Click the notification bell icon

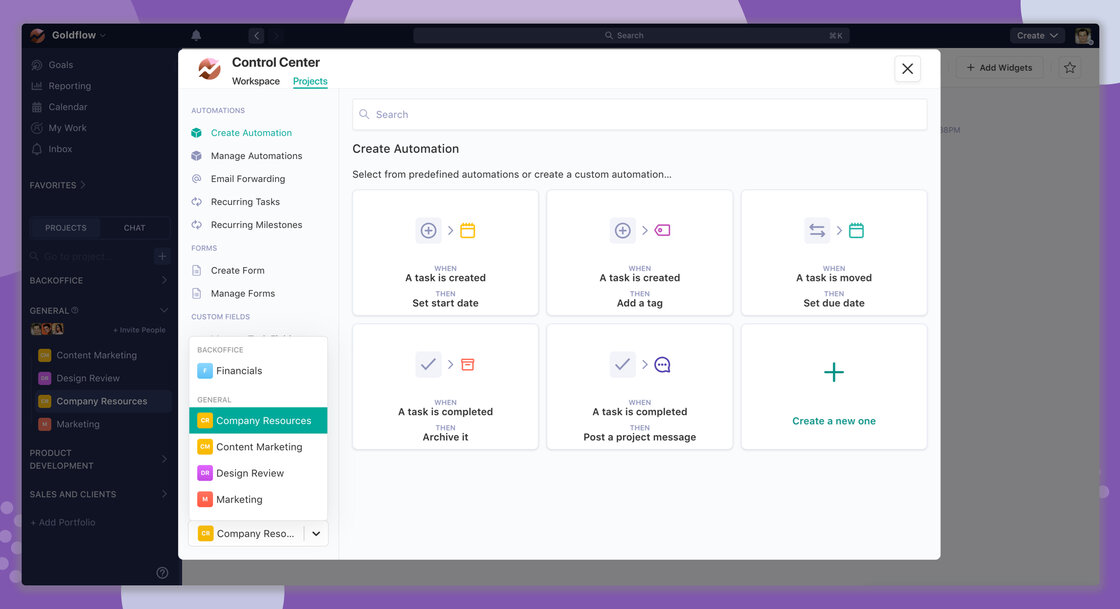(196, 36)
